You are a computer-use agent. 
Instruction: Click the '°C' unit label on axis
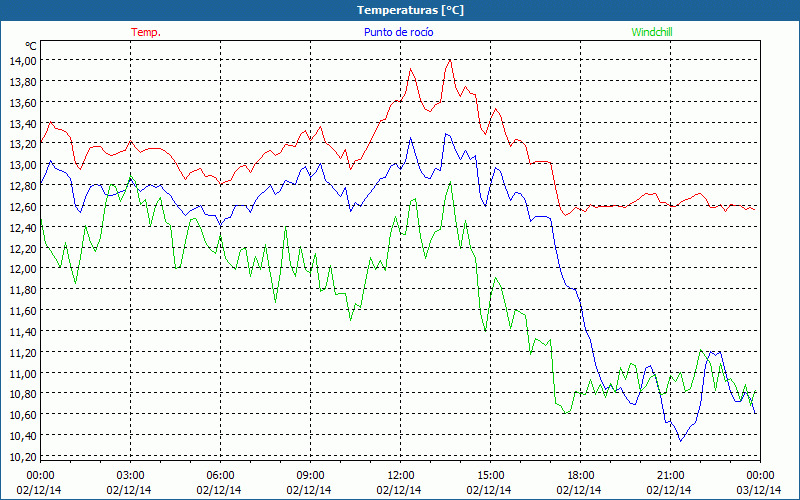[31, 46]
